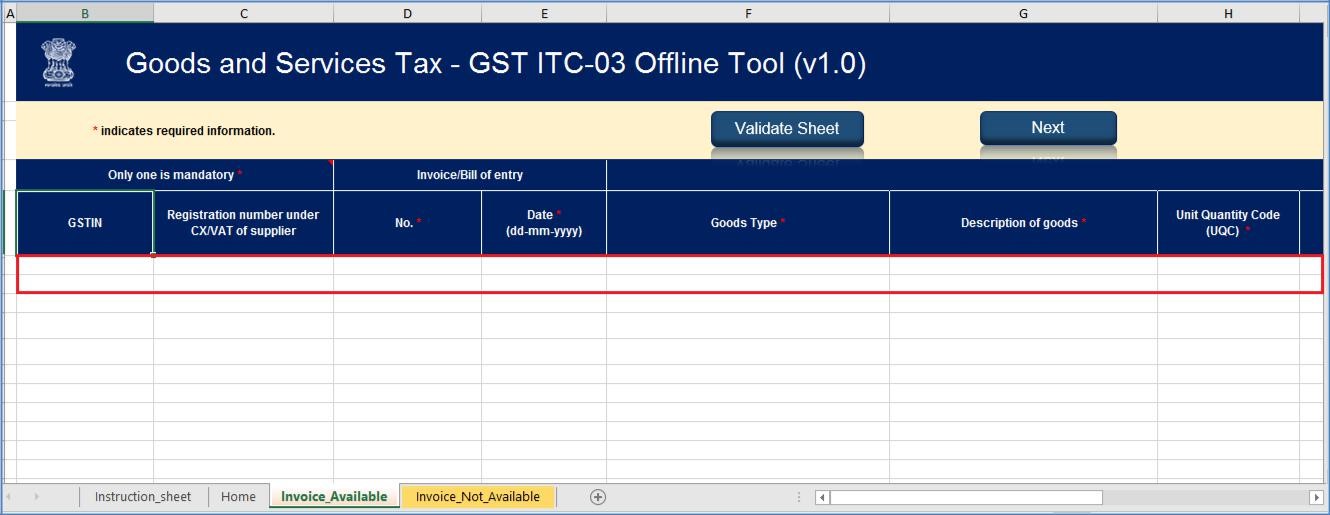
Task: Open the Invoice_Not_Available sheet tab
Action: (x=478, y=496)
